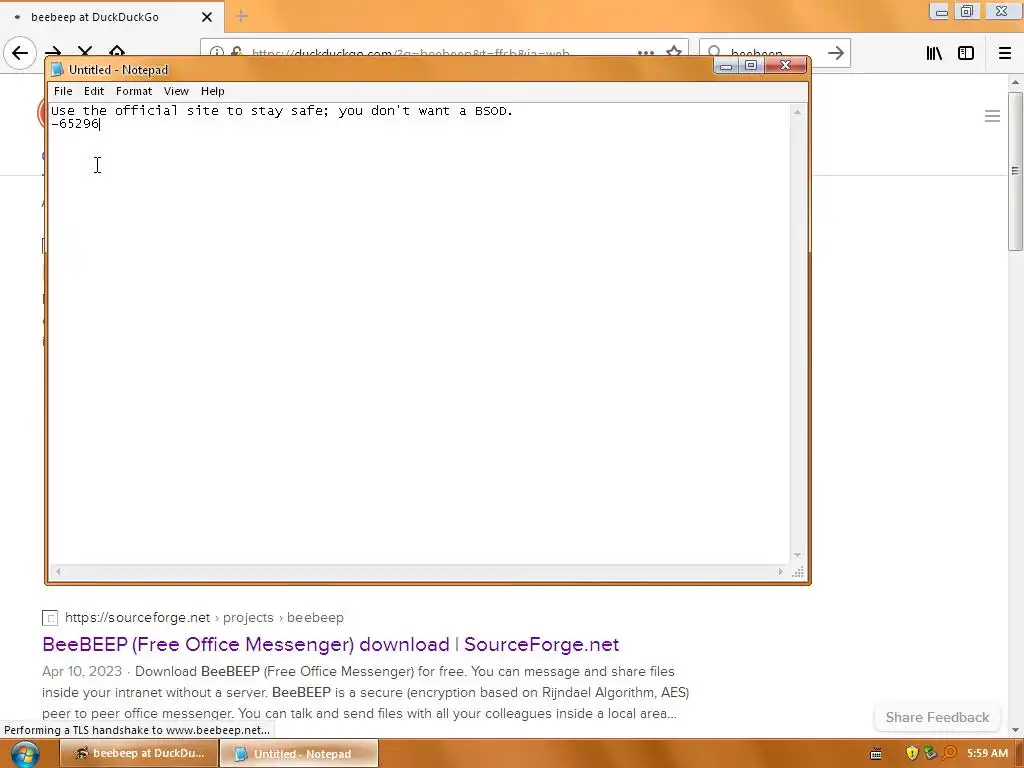Open Notepad Edit menu
The height and width of the screenshot is (768, 1024).
pyautogui.click(x=93, y=91)
